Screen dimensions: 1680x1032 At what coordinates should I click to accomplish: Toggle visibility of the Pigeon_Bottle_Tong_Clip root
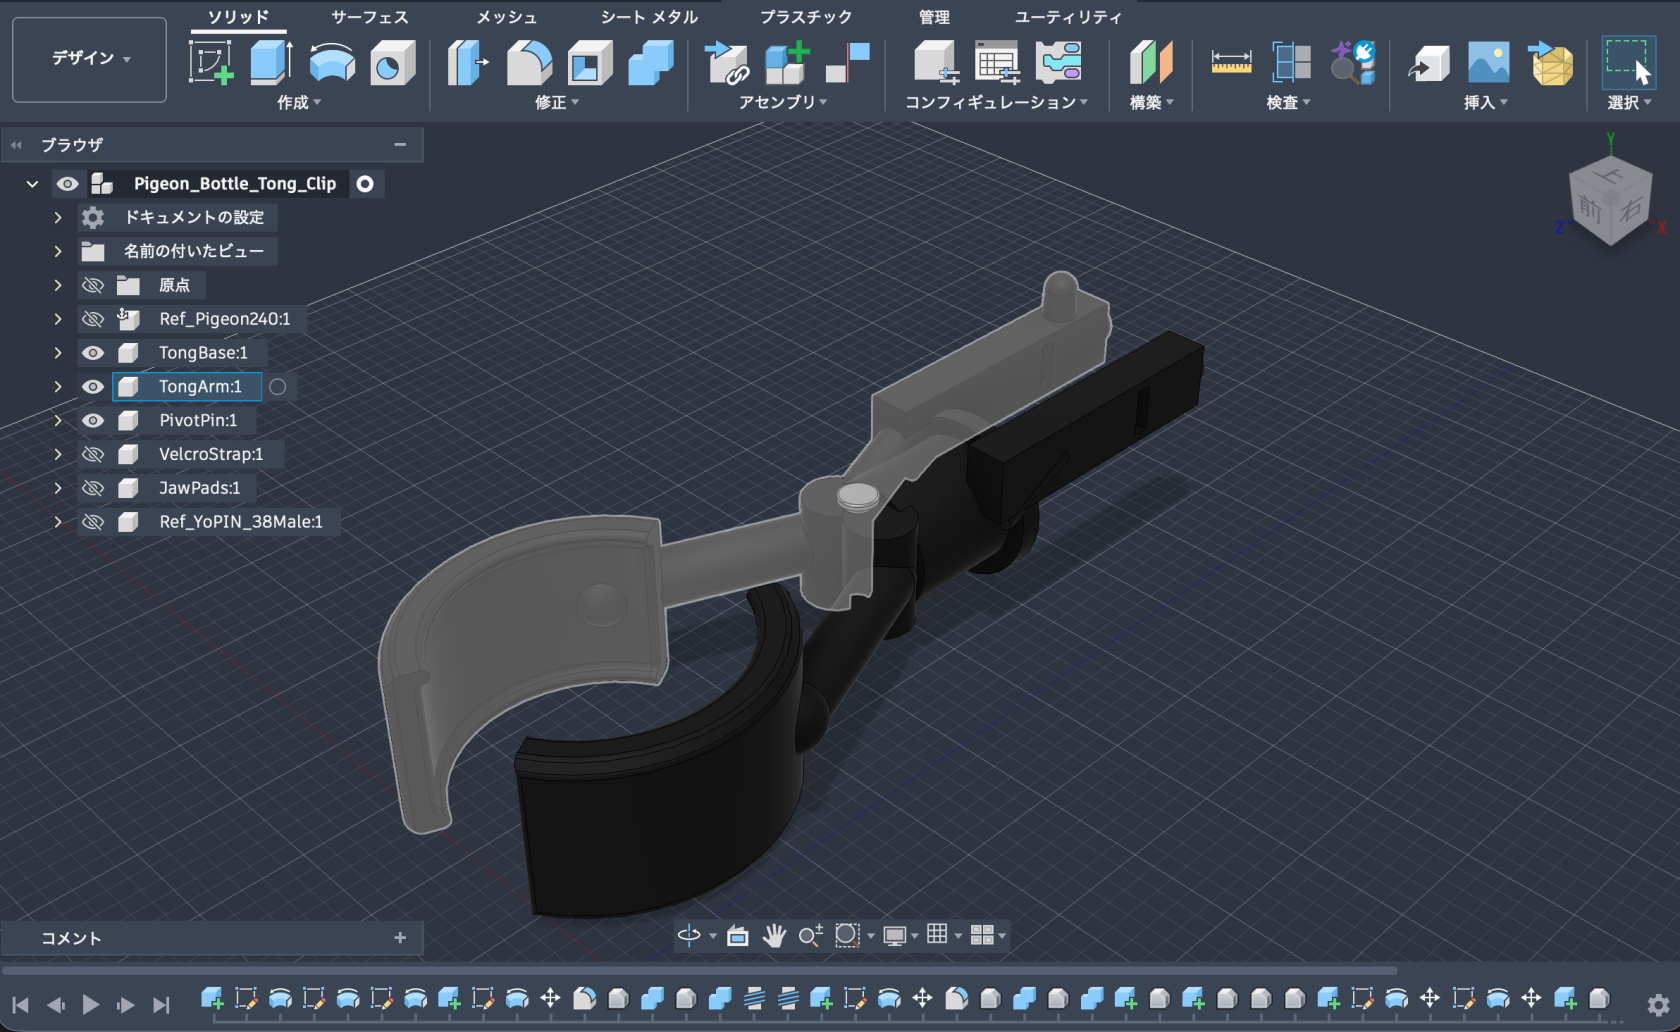[67, 184]
